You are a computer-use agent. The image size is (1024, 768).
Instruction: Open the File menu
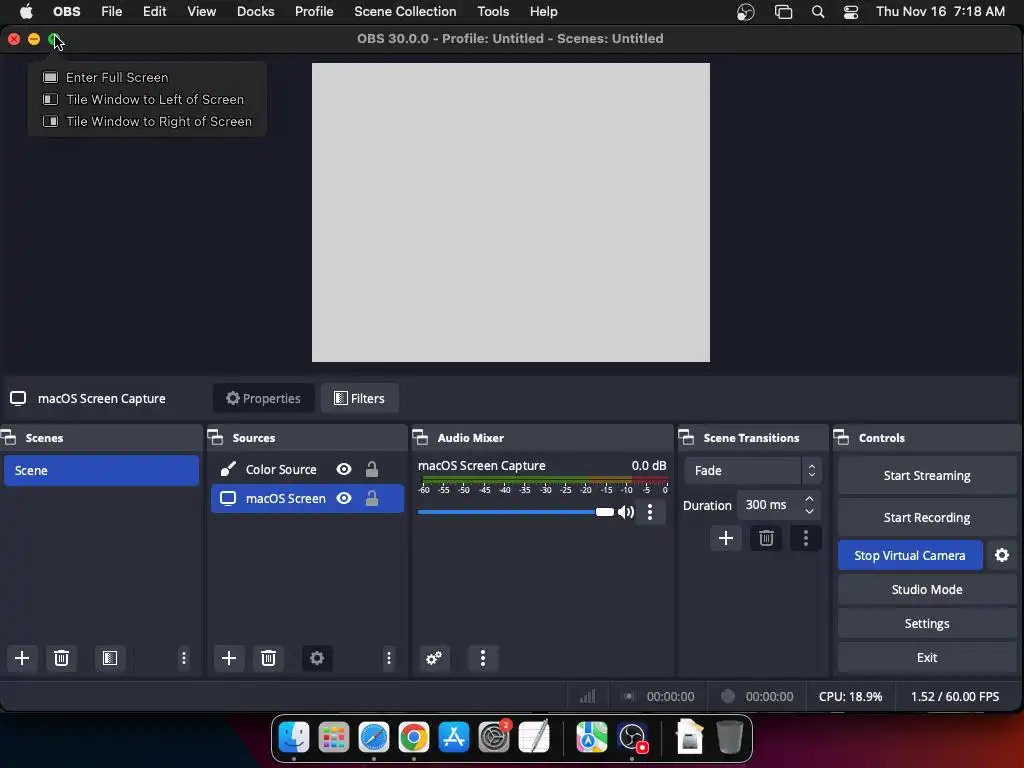(x=112, y=12)
